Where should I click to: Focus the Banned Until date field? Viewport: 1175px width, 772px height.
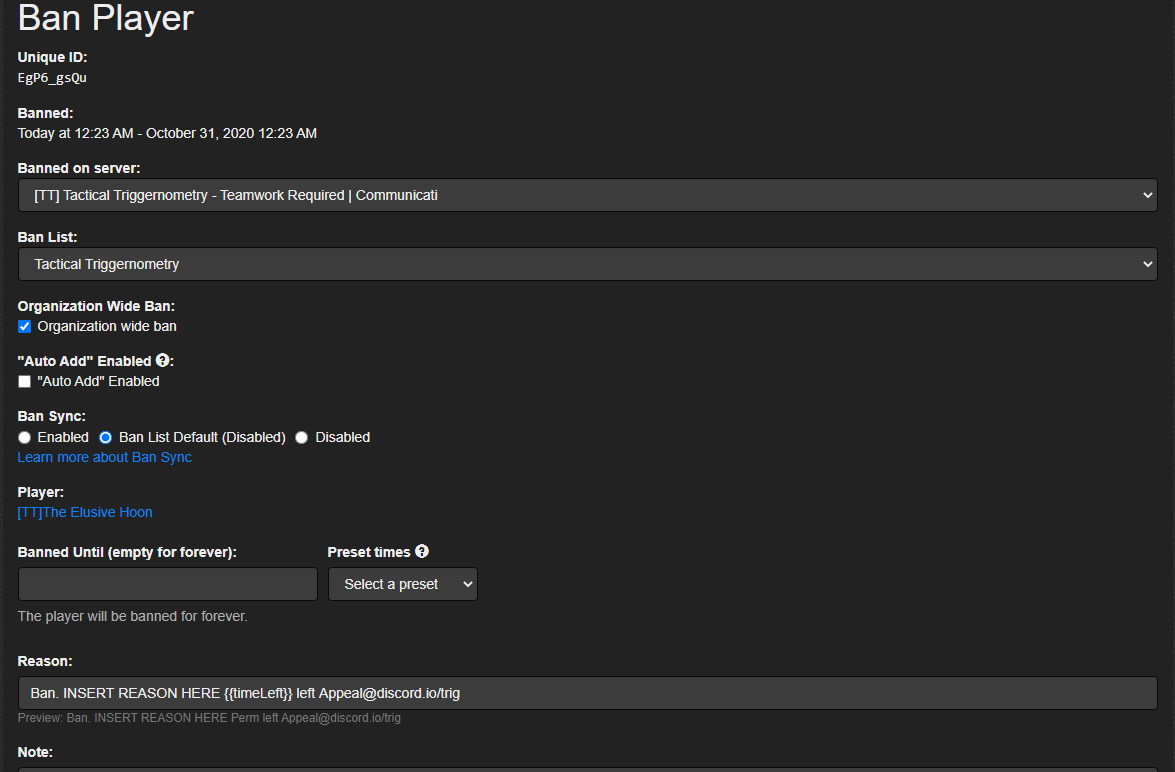(167, 584)
